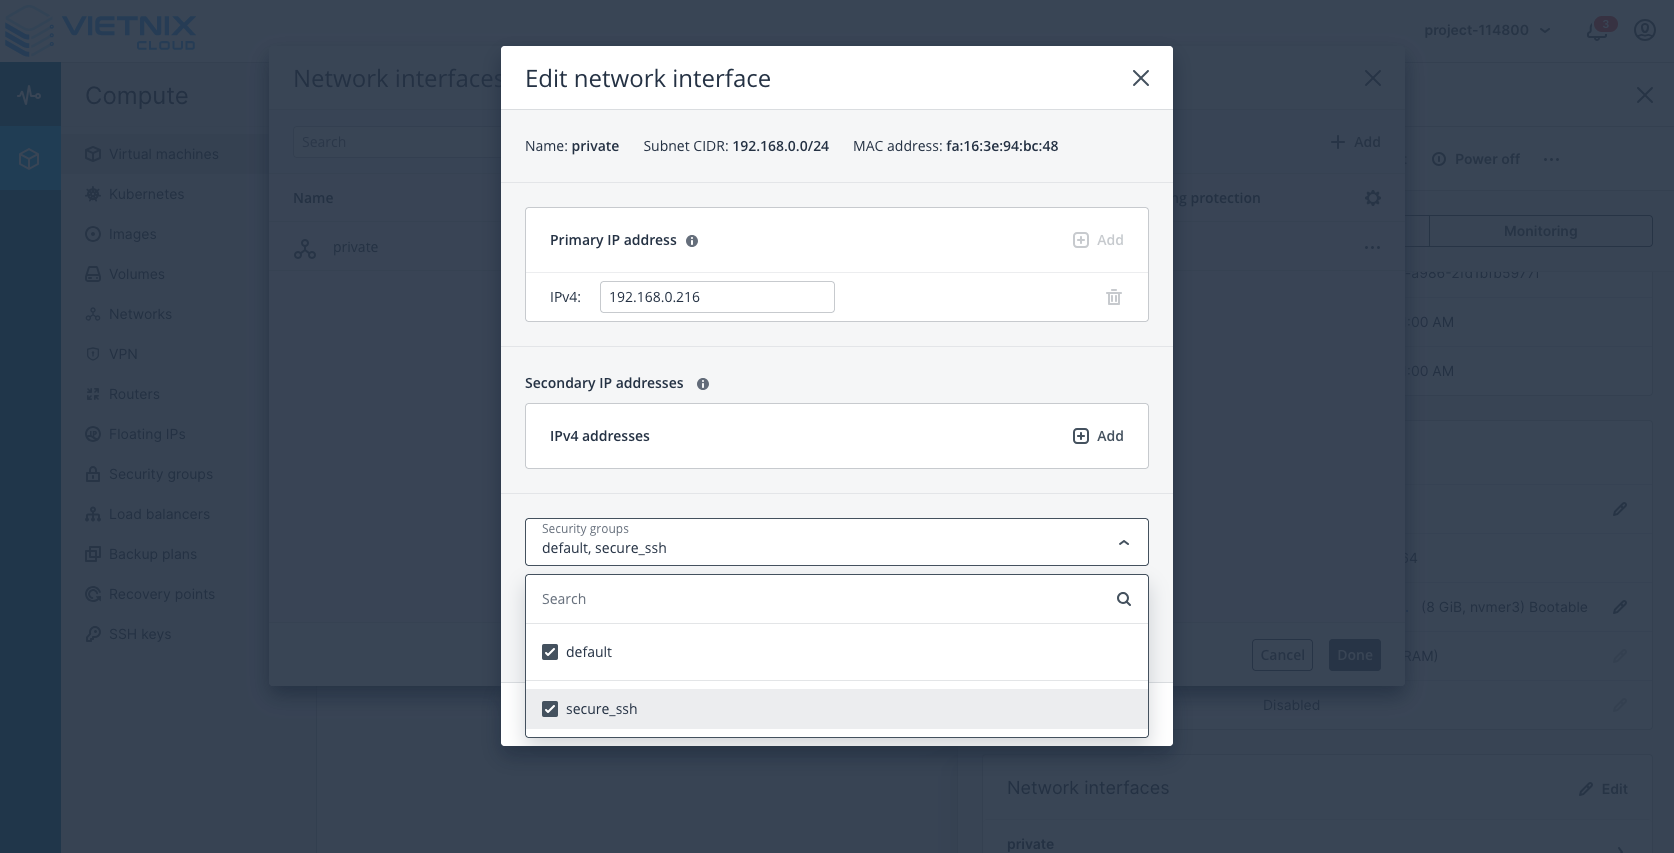Switch to the Monitoring tab

coord(1540,230)
